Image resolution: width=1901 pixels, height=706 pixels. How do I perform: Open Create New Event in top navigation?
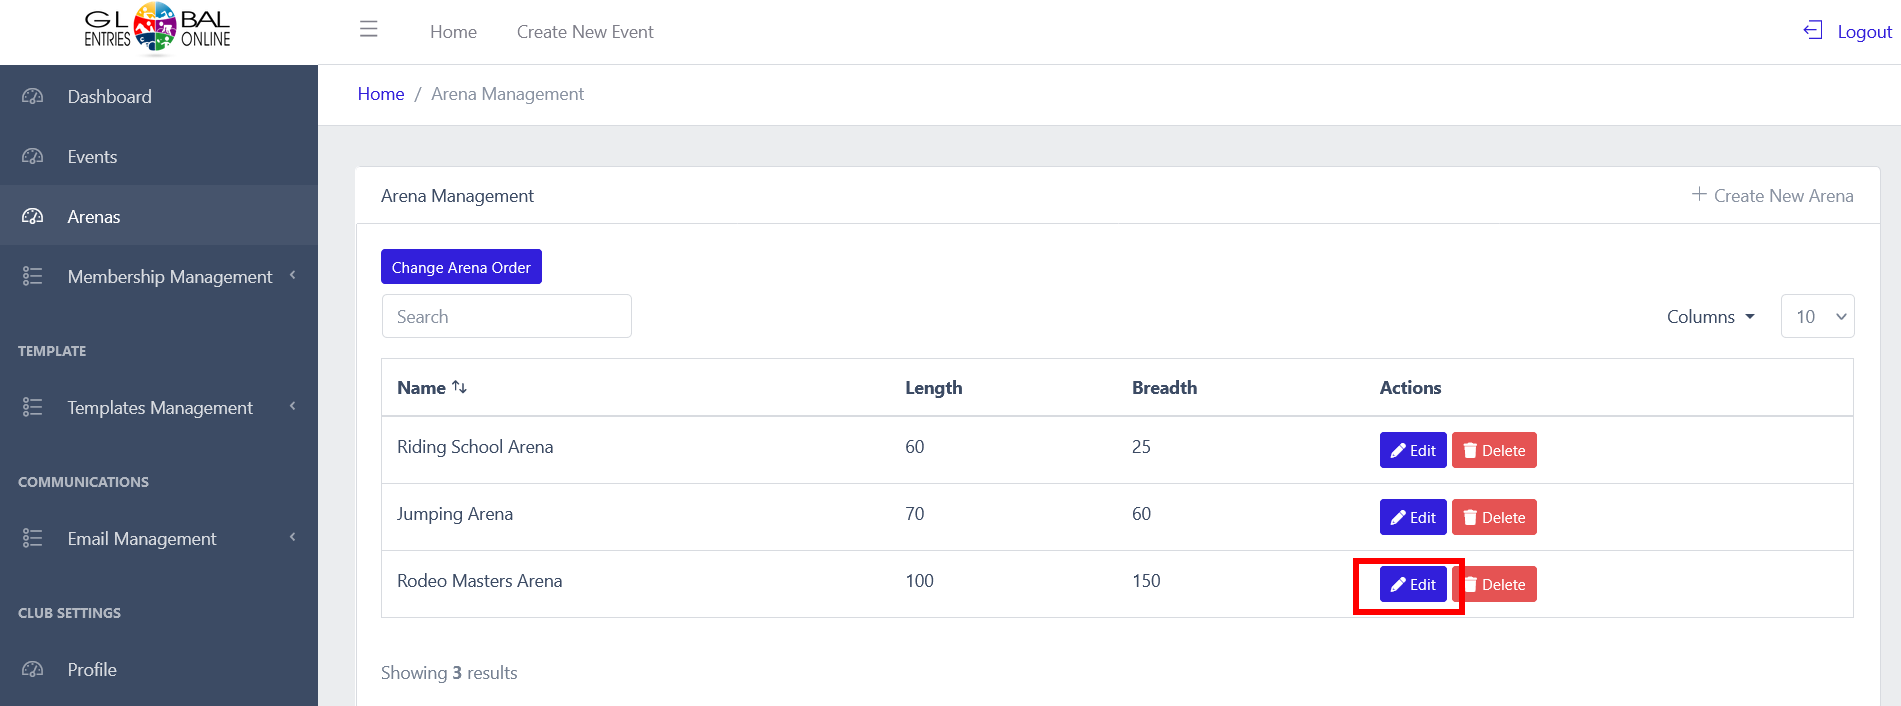pos(585,32)
